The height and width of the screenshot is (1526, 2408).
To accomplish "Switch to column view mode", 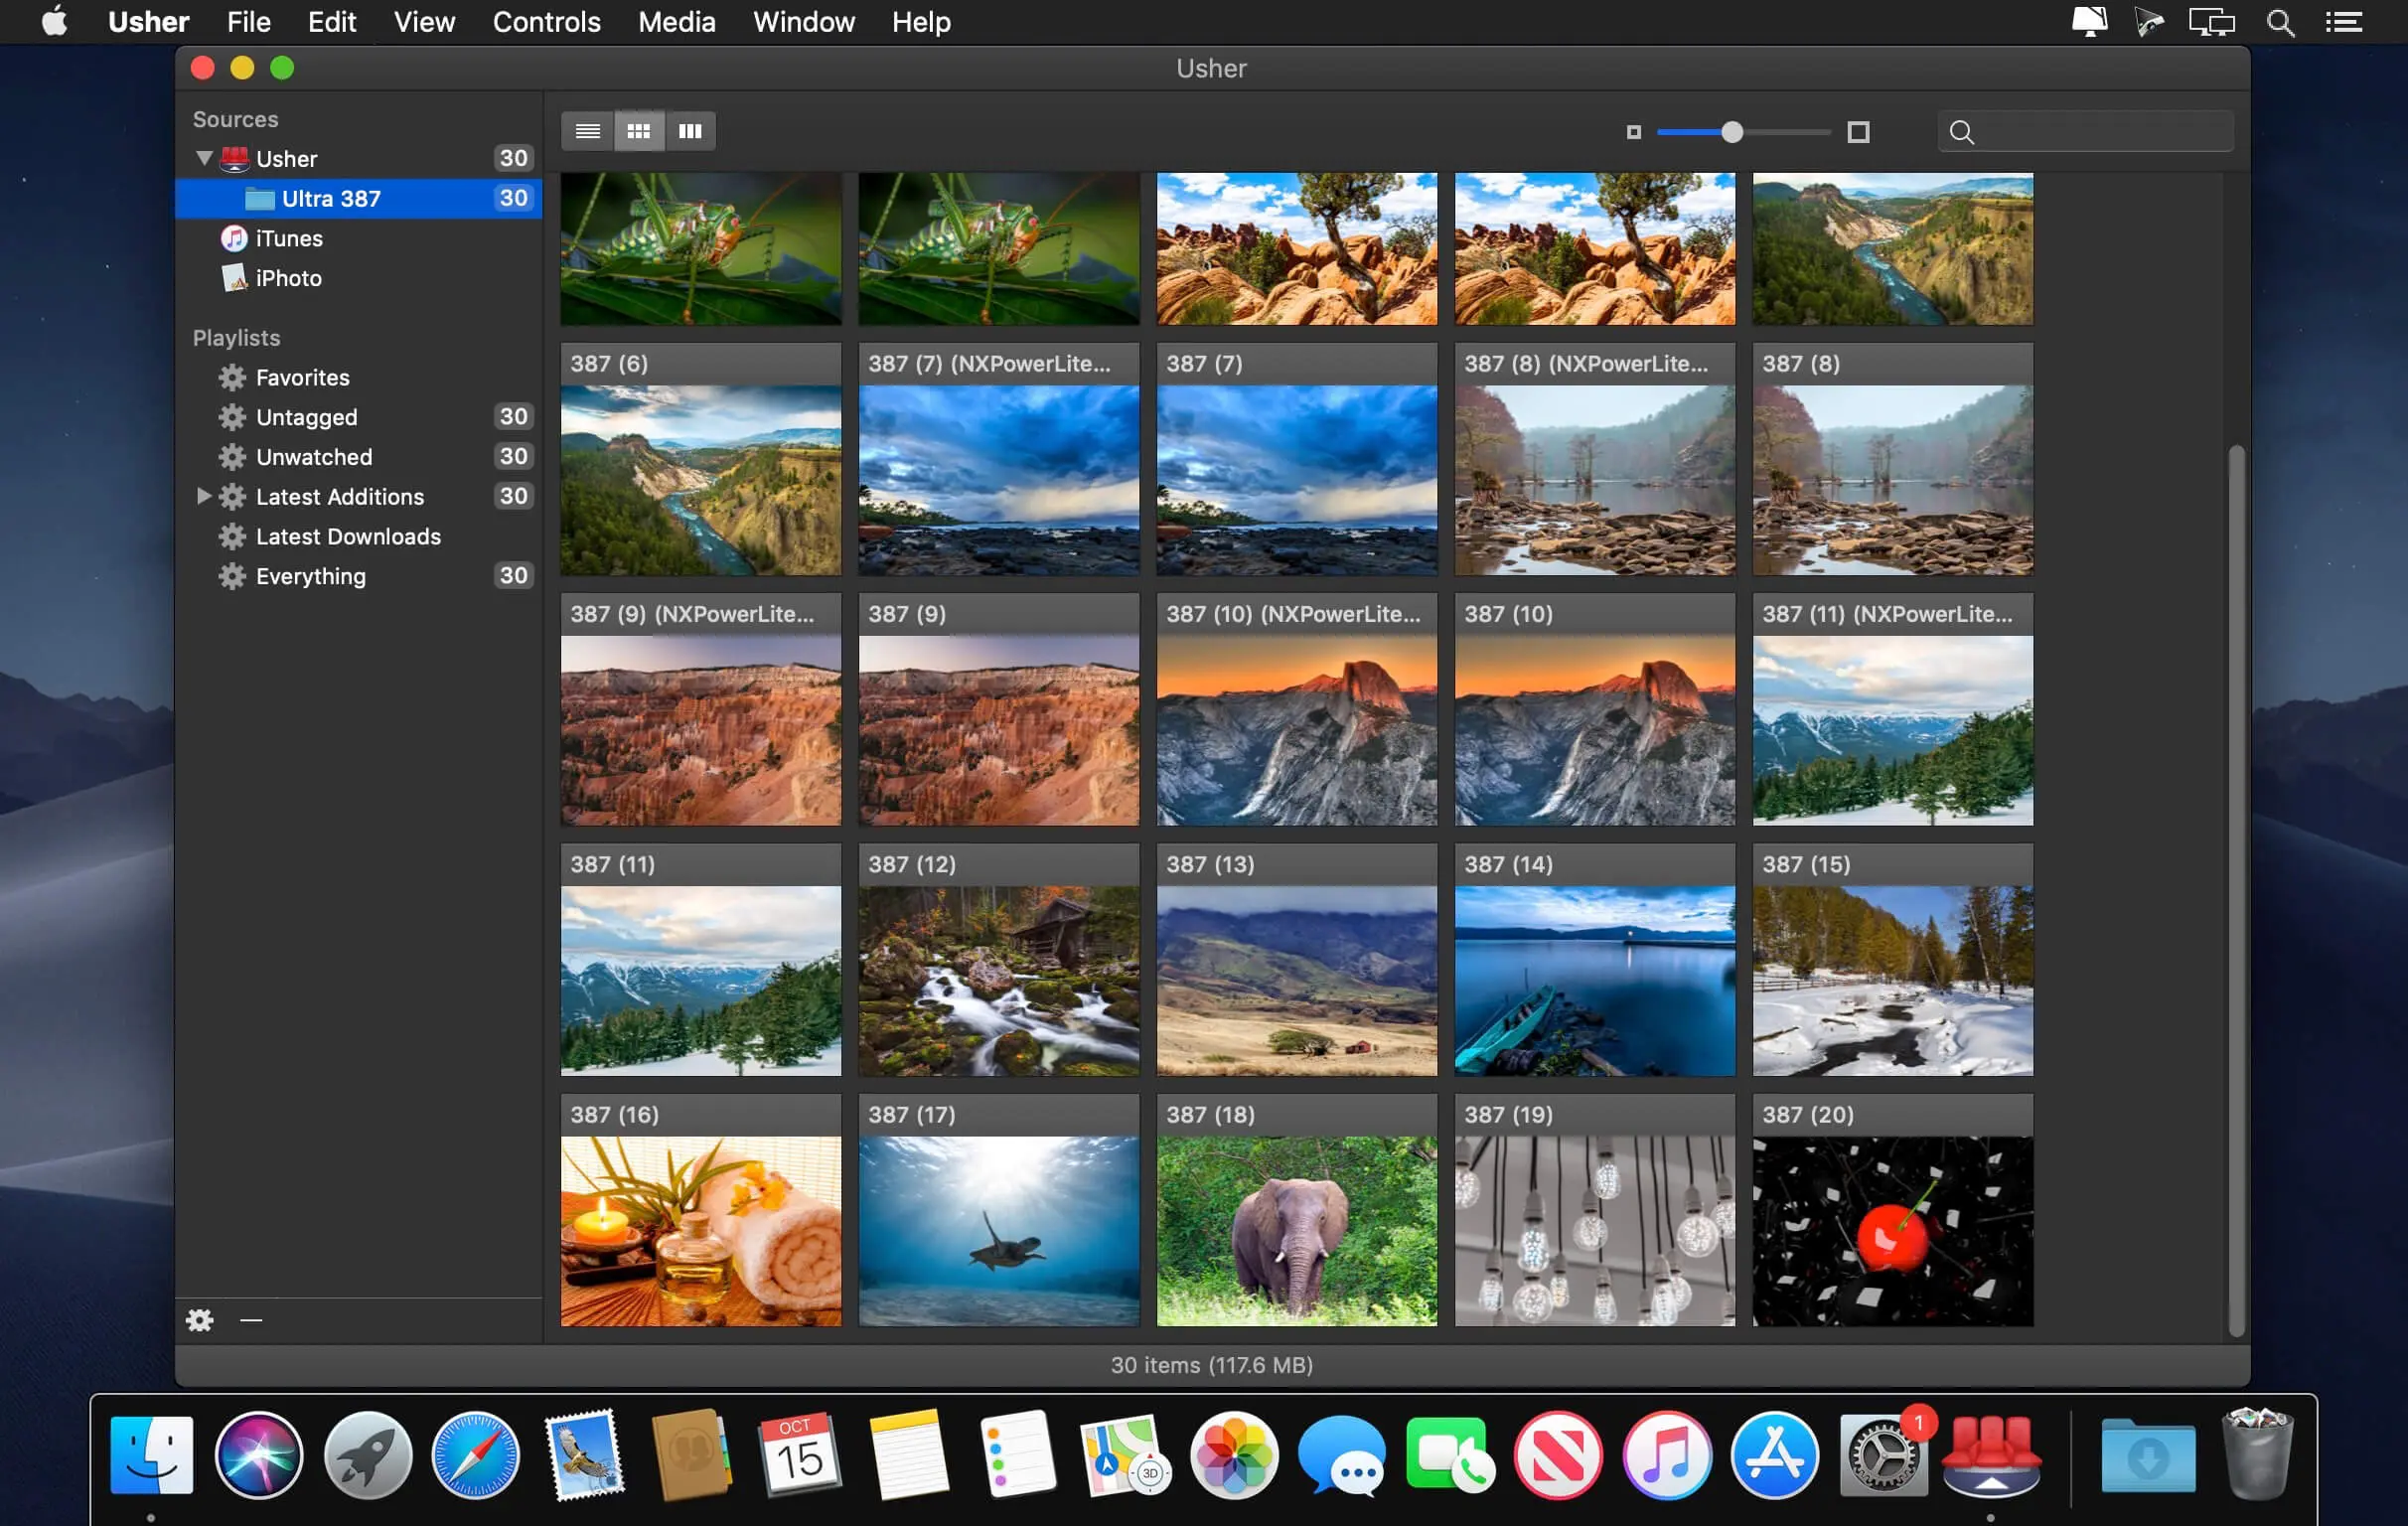I will (x=690, y=131).
